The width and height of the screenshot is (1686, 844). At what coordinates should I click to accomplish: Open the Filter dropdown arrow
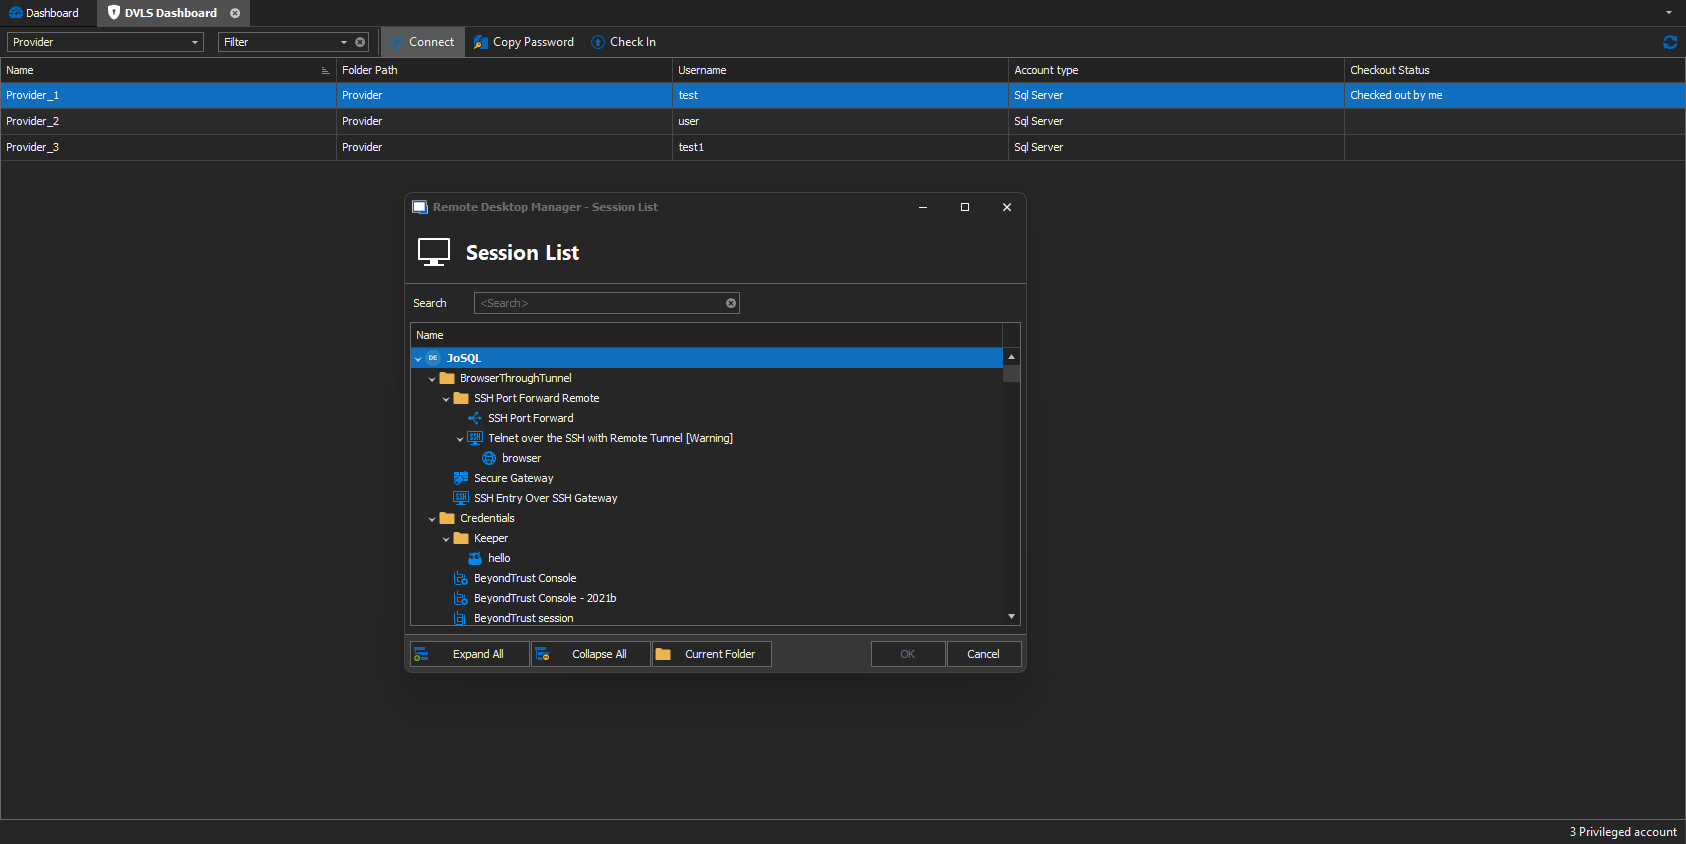(x=344, y=42)
